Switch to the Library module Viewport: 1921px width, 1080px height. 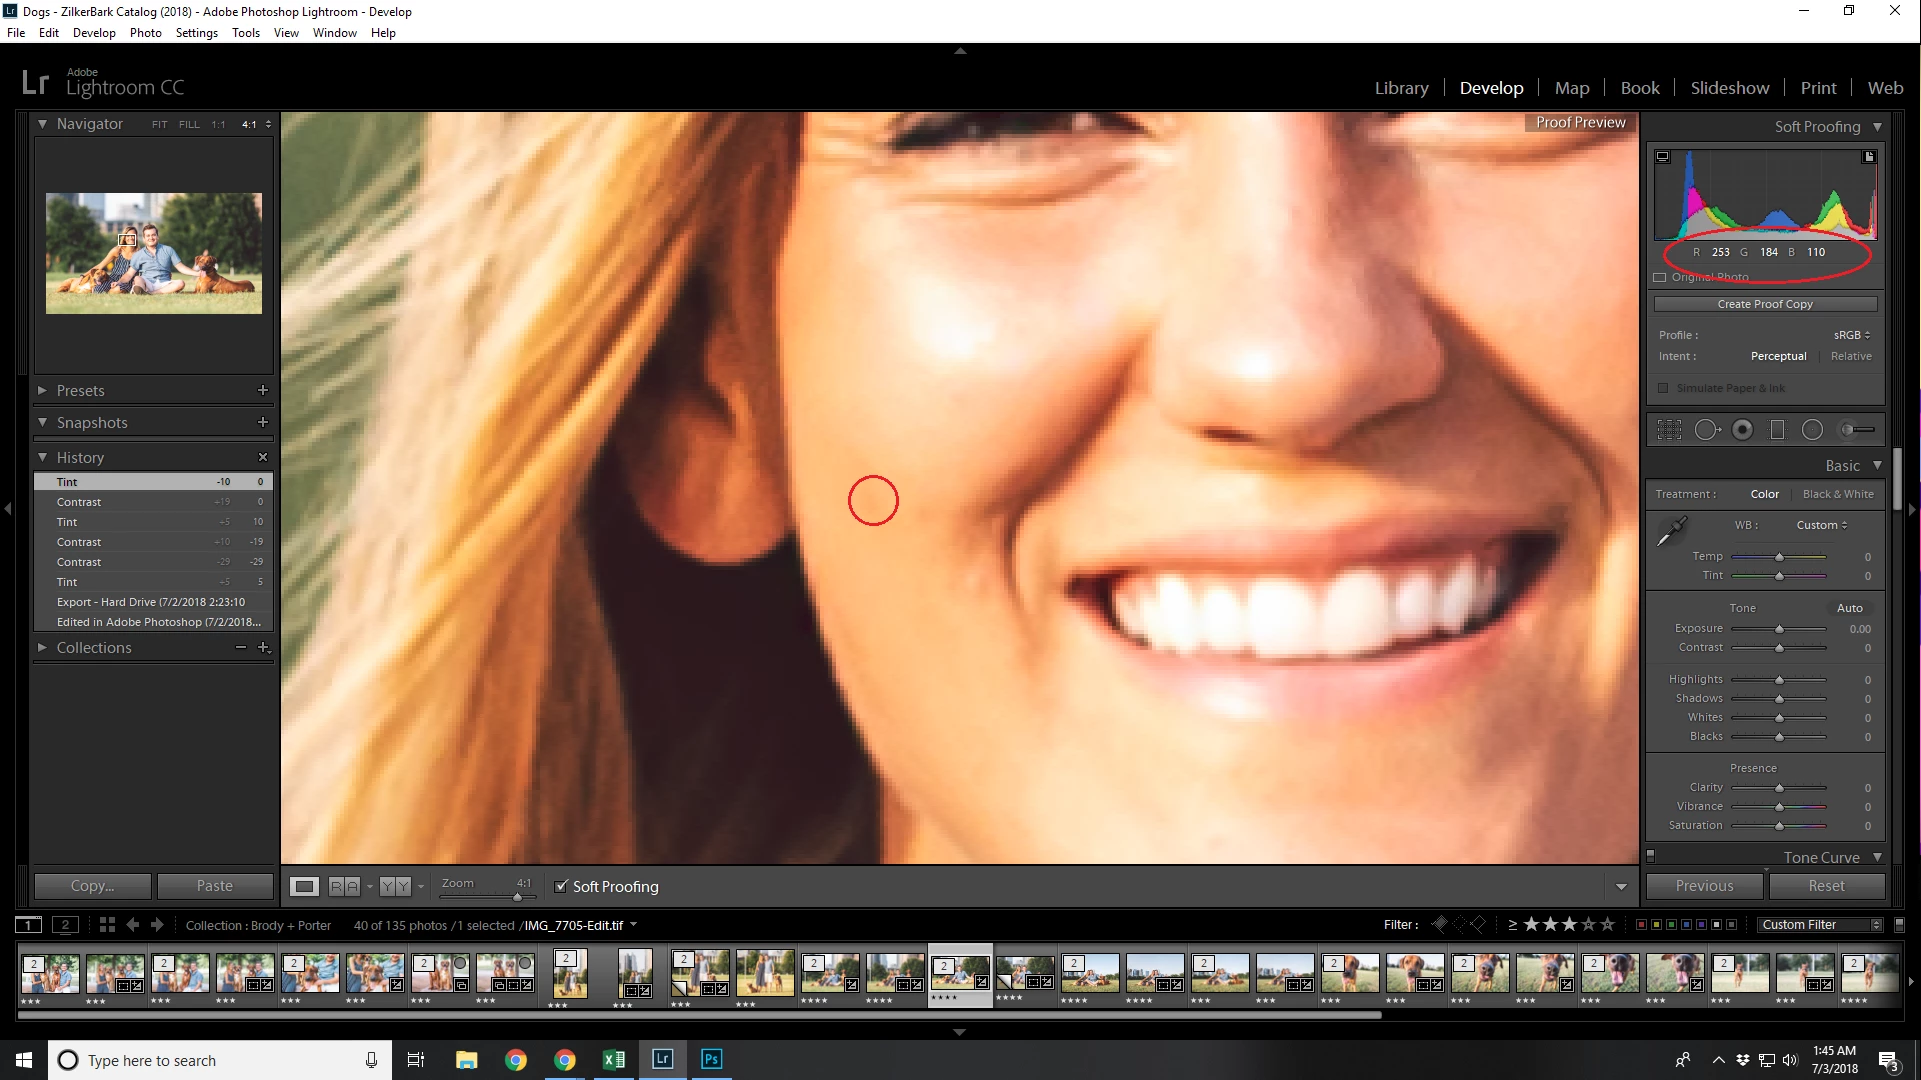[1401, 88]
